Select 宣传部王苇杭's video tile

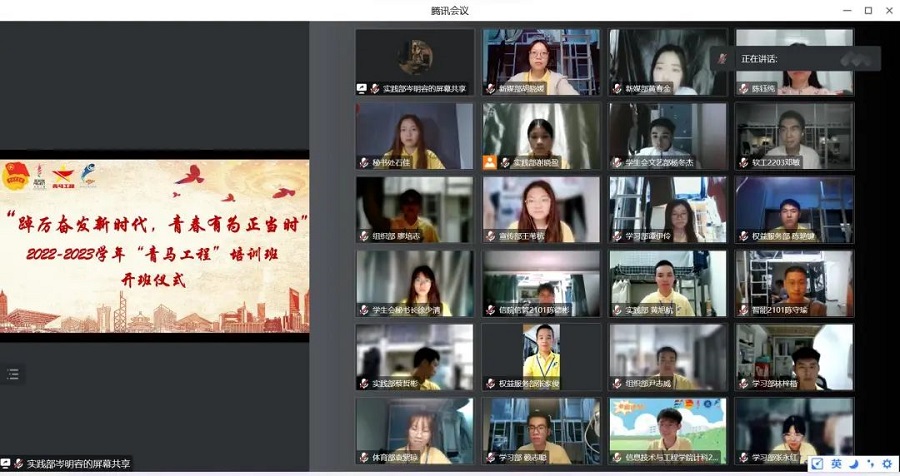tap(541, 209)
